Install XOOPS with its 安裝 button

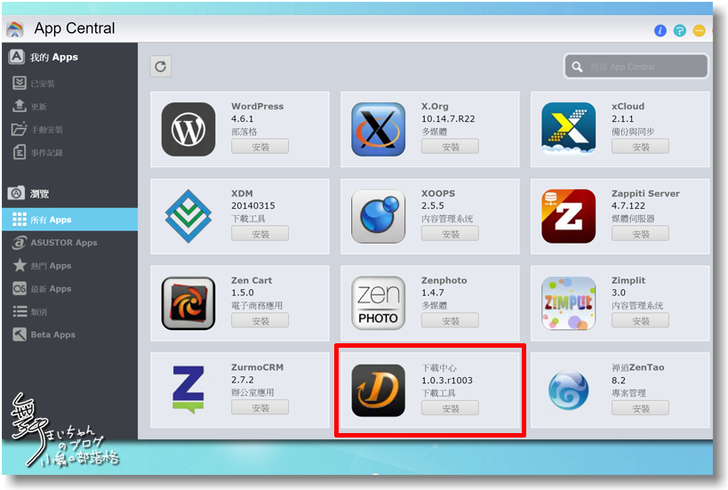pos(450,234)
